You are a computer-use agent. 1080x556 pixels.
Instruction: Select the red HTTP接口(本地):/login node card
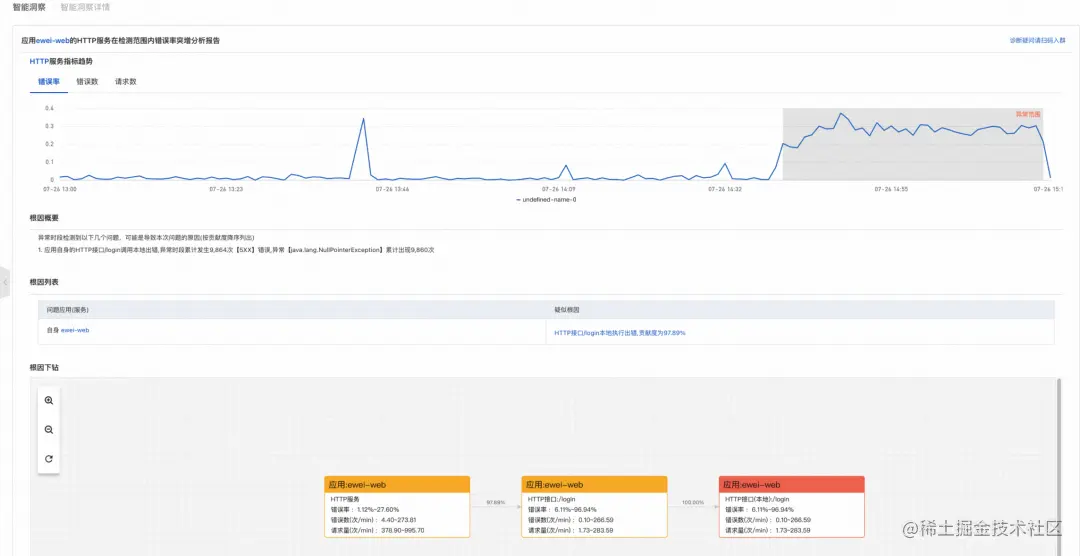point(791,506)
